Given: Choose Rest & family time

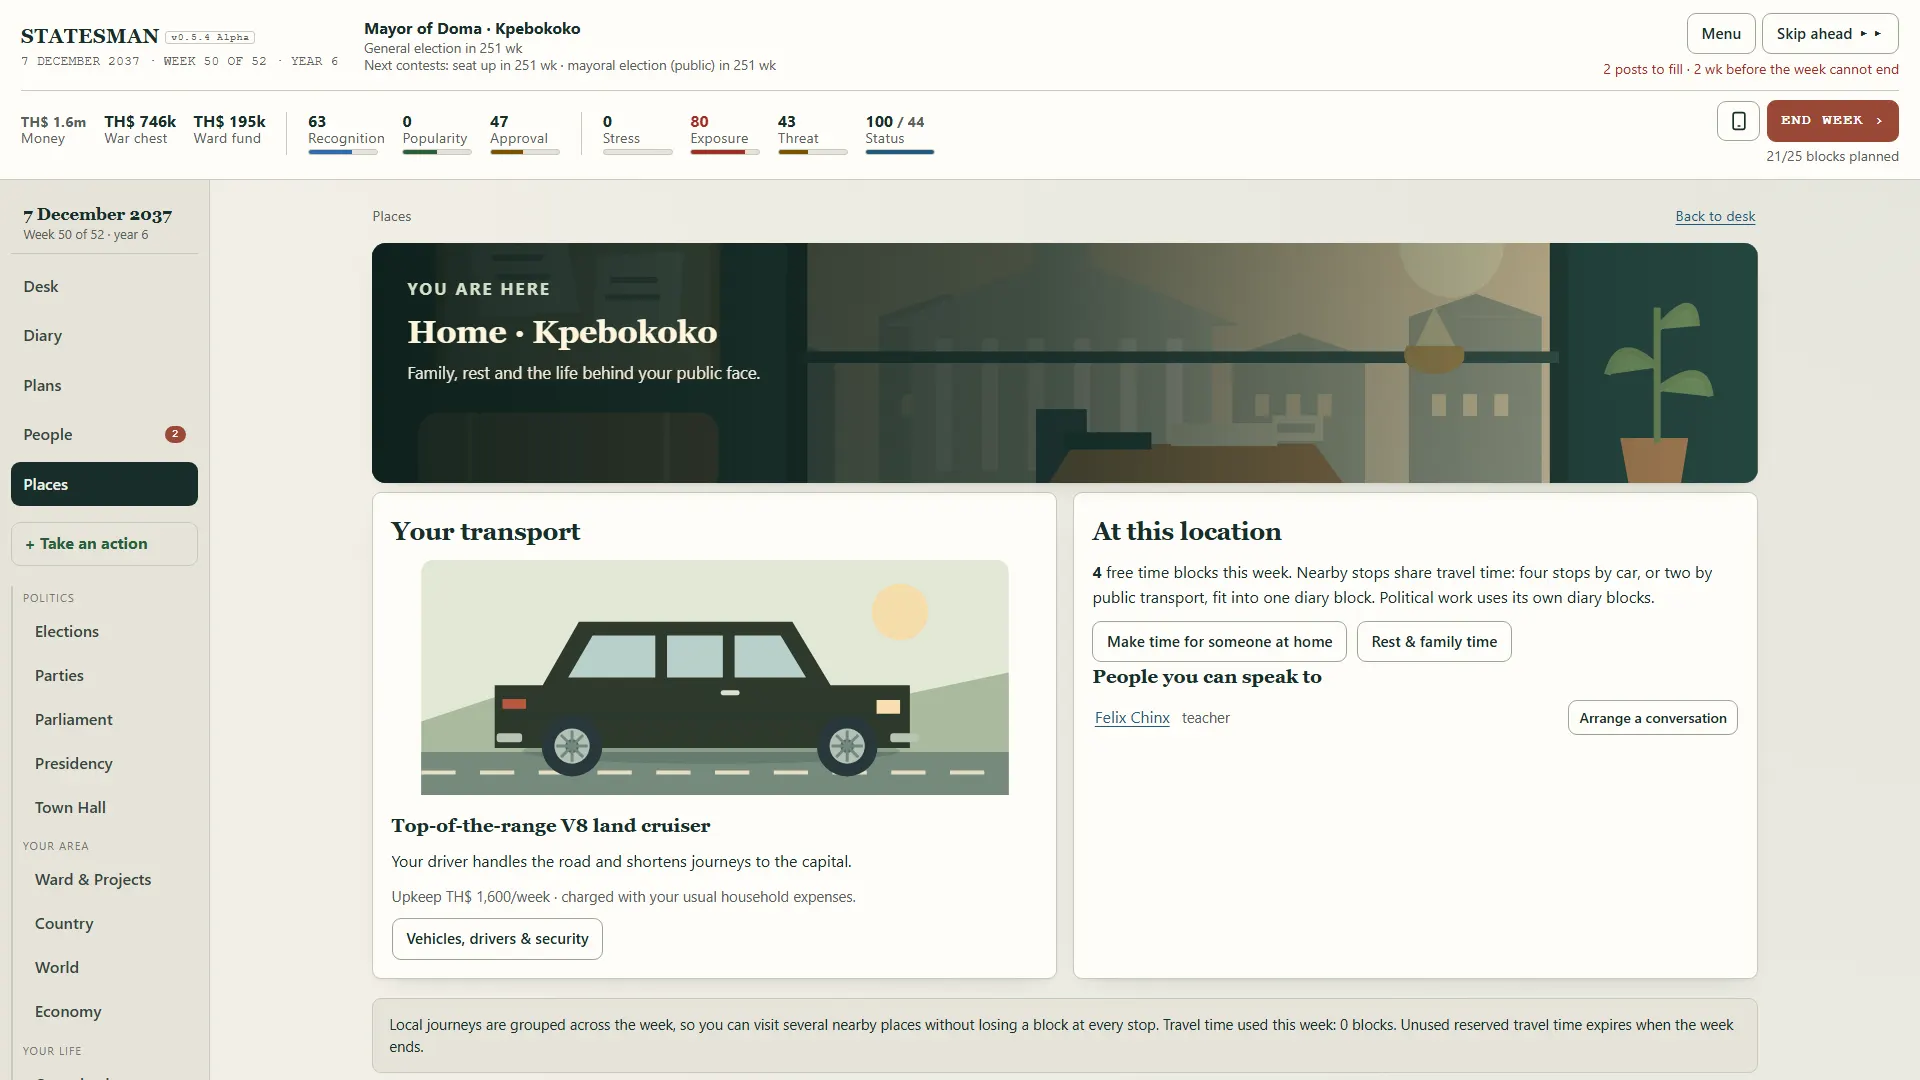Looking at the screenshot, I should 1434,641.
